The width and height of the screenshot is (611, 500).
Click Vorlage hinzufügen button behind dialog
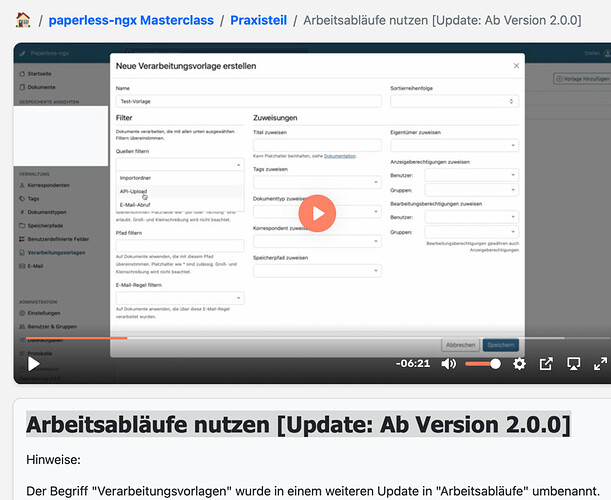click(582, 79)
